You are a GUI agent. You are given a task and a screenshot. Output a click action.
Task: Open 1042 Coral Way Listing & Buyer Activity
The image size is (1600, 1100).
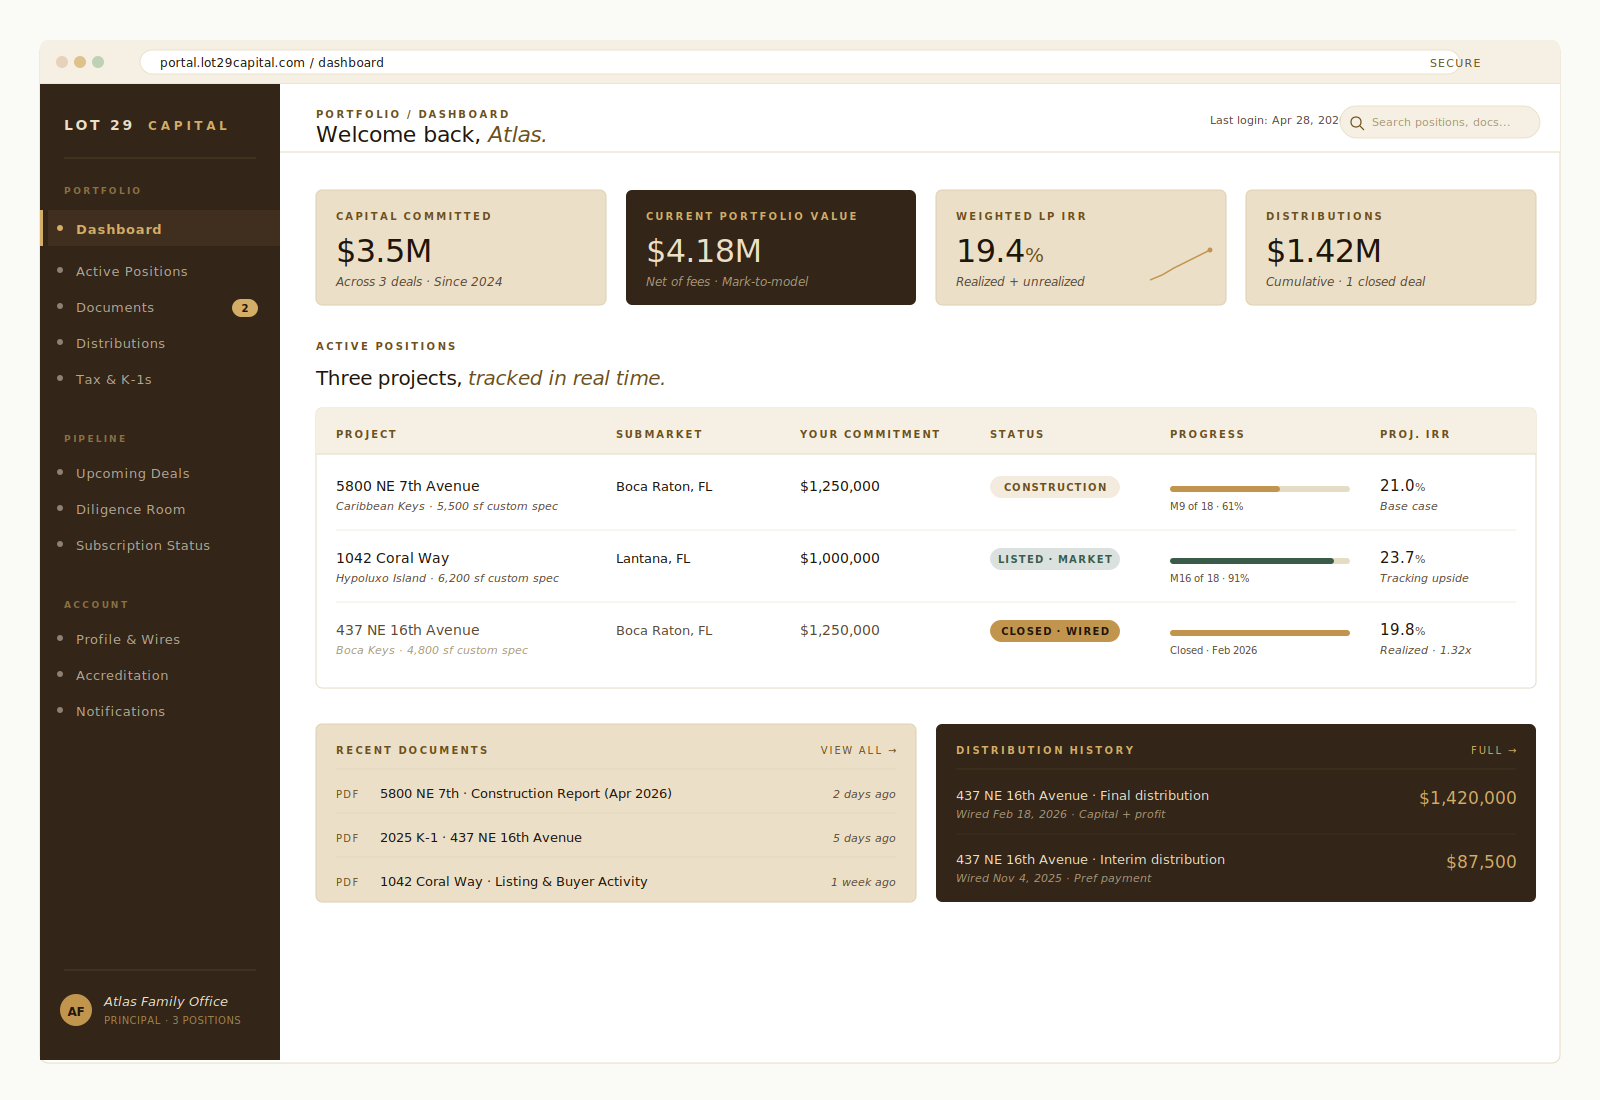(616, 881)
